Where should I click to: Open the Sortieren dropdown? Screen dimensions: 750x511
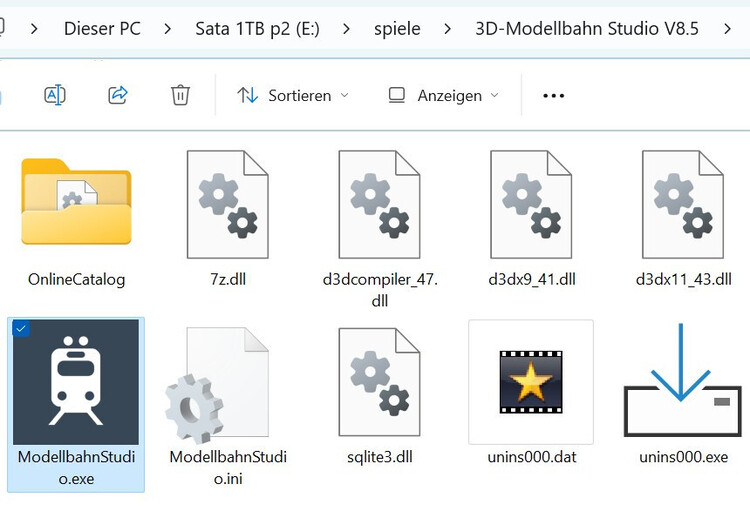click(x=293, y=95)
